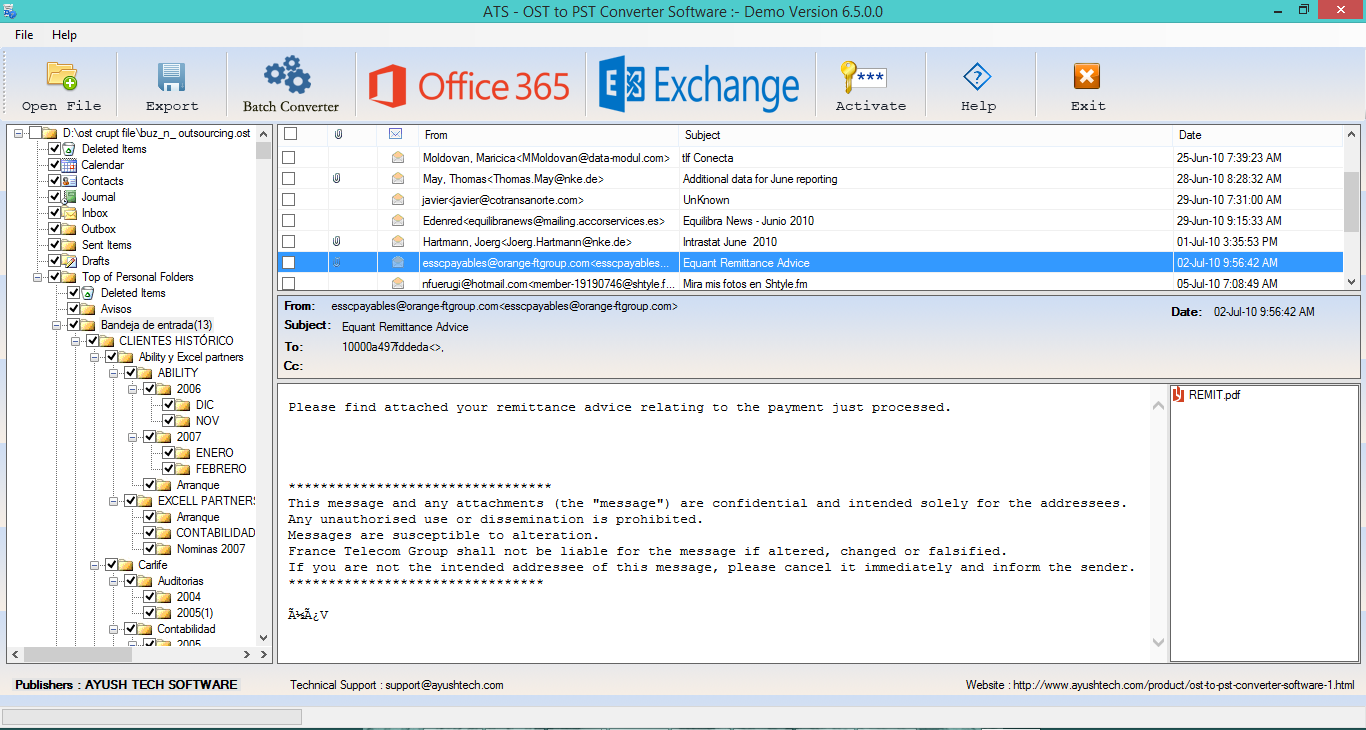The width and height of the screenshot is (1366, 730).
Task: Toggle the Inbox folder checkbox
Action: 55,213
